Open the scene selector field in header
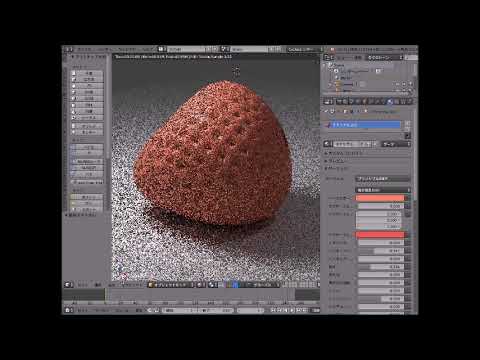The height and width of the screenshot is (360, 480). click(249, 49)
